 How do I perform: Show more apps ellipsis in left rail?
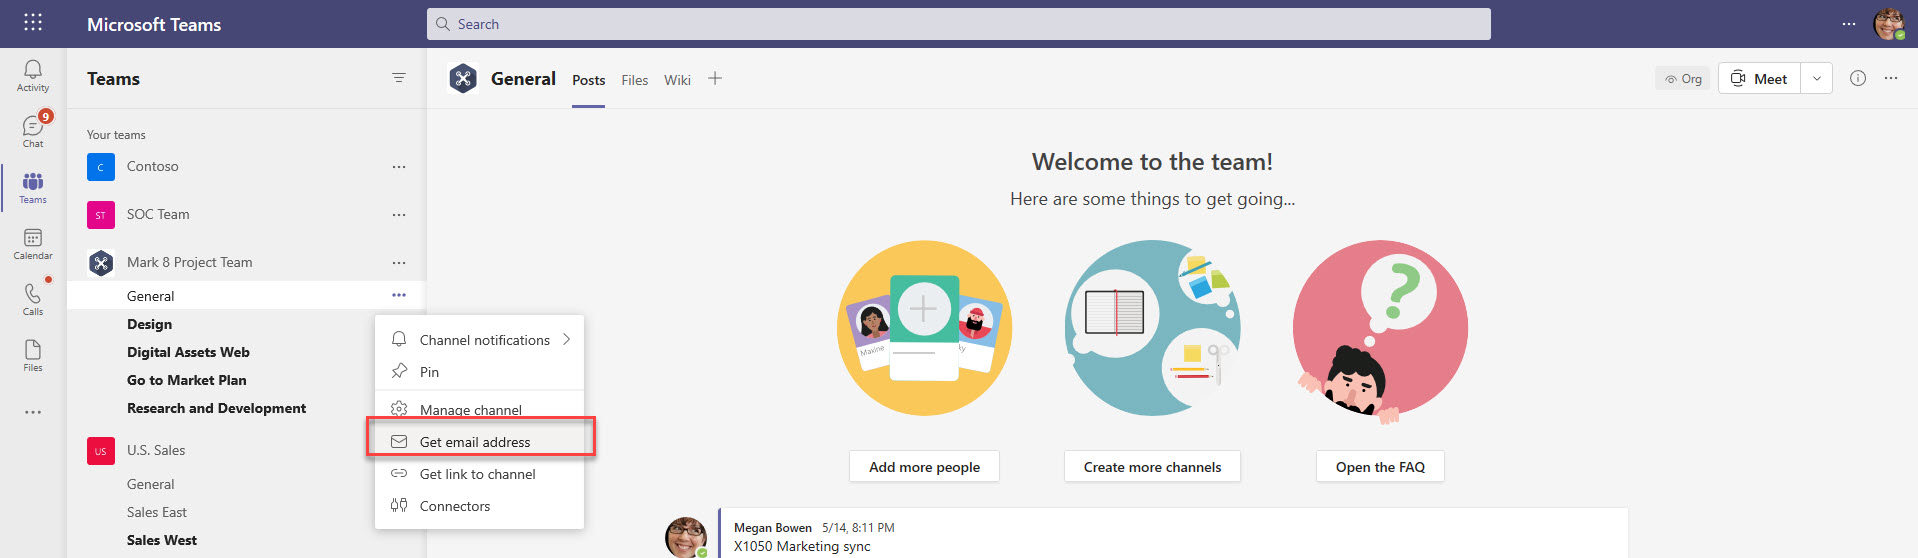tap(33, 412)
